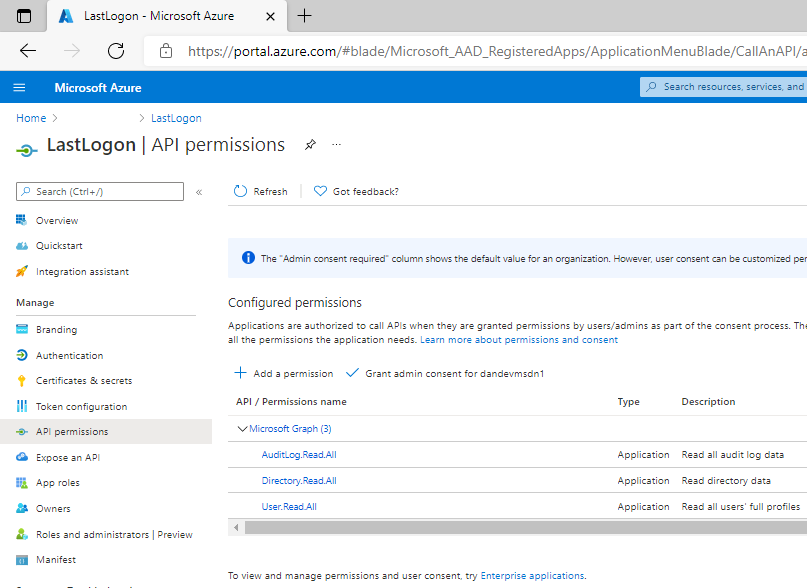Open the Enterprise applications link
This screenshot has width=807, height=588.
click(532, 575)
